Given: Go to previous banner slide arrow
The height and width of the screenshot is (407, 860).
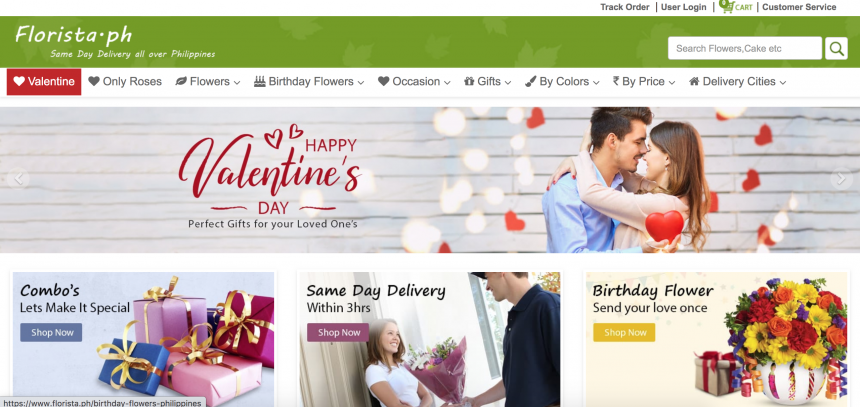Looking at the screenshot, I should coord(18,178).
